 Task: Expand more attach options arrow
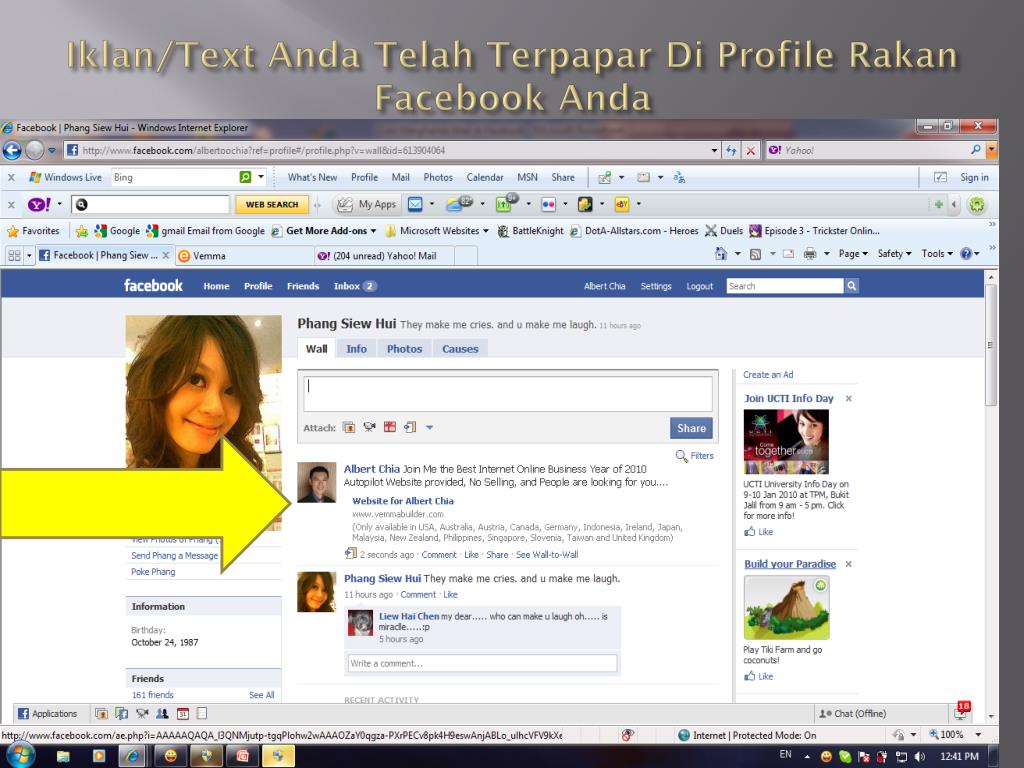click(x=430, y=427)
